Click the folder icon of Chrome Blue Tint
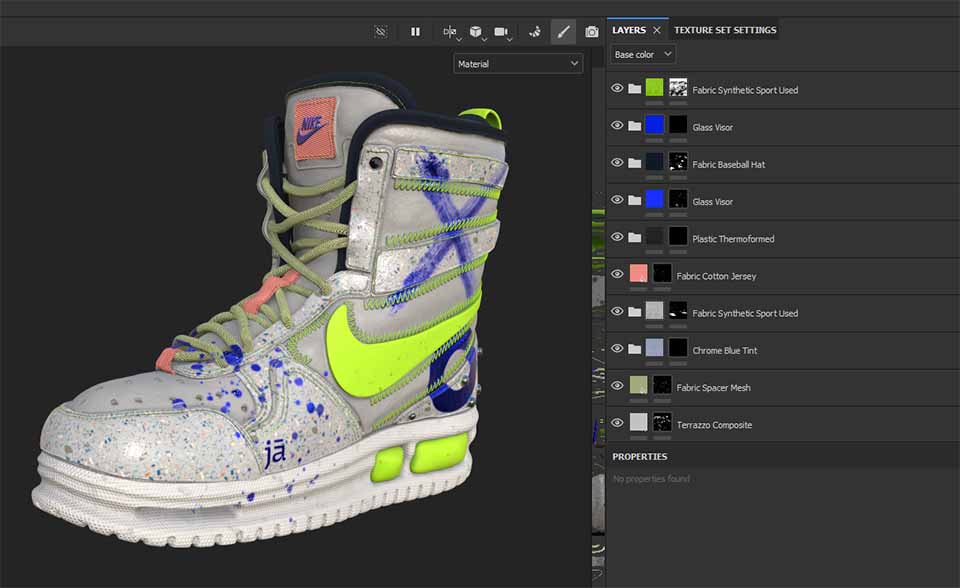This screenshot has width=960, height=588. (x=635, y=350)
